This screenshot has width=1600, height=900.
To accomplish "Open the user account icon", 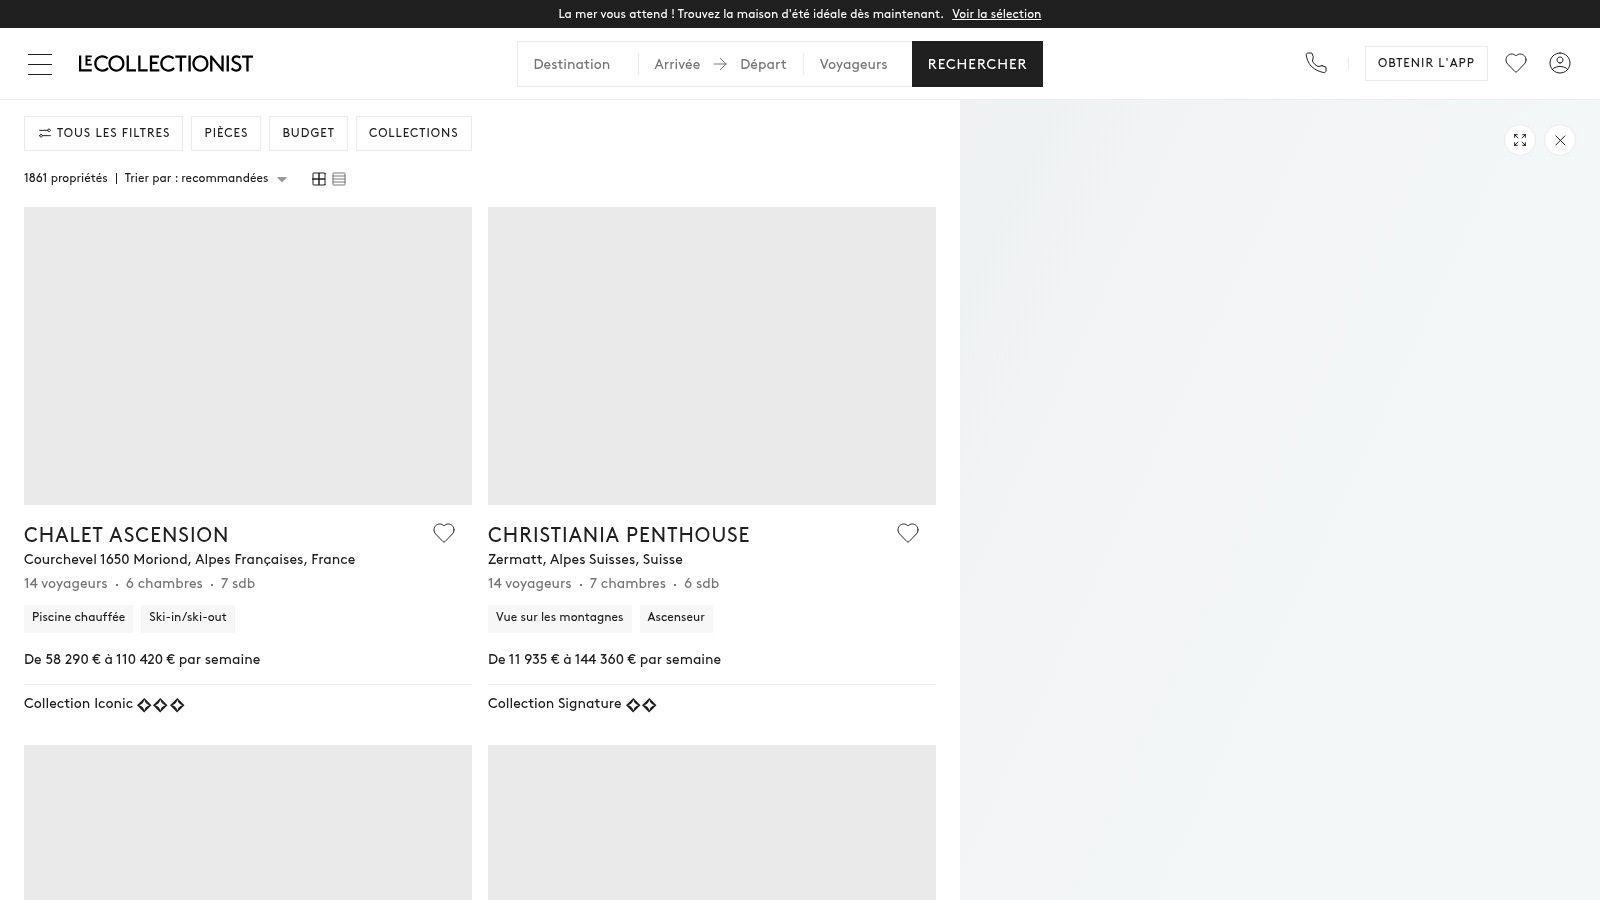I will point(1560,63).
